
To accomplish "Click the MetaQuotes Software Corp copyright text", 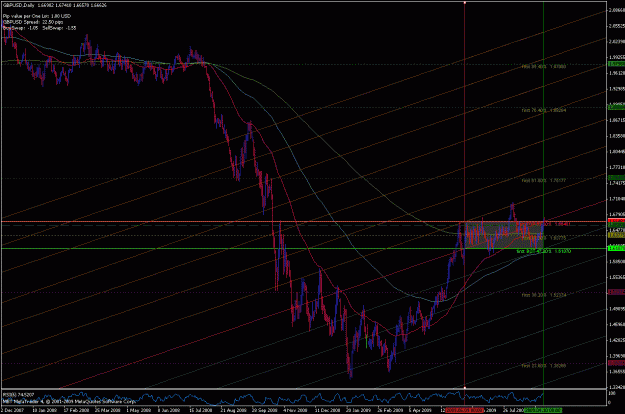I will click(70, 401).
